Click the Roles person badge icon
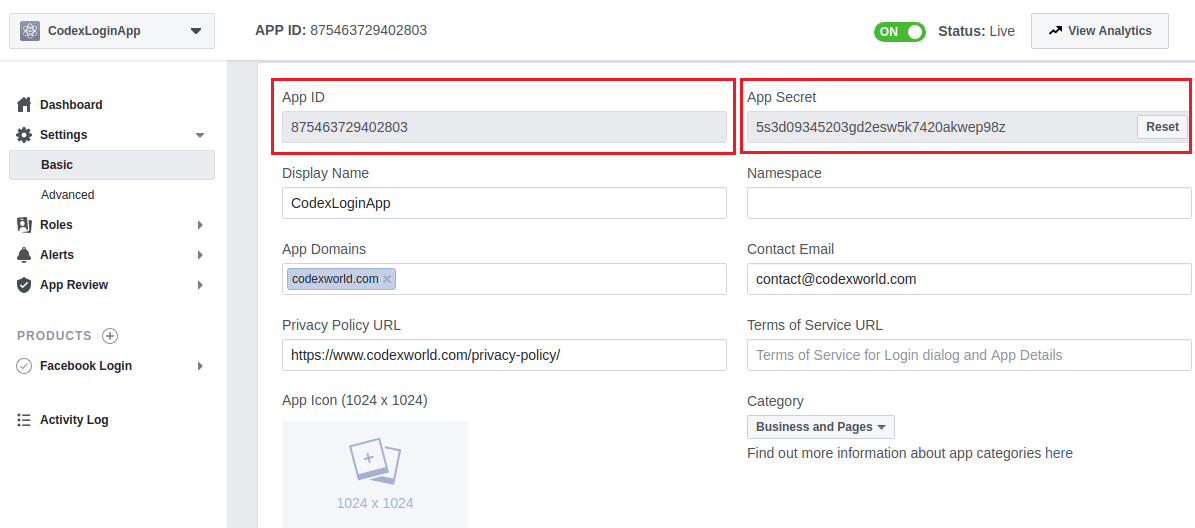This screenshot has width=1195, height=528. pyautogui.click(x=24, y=225)
